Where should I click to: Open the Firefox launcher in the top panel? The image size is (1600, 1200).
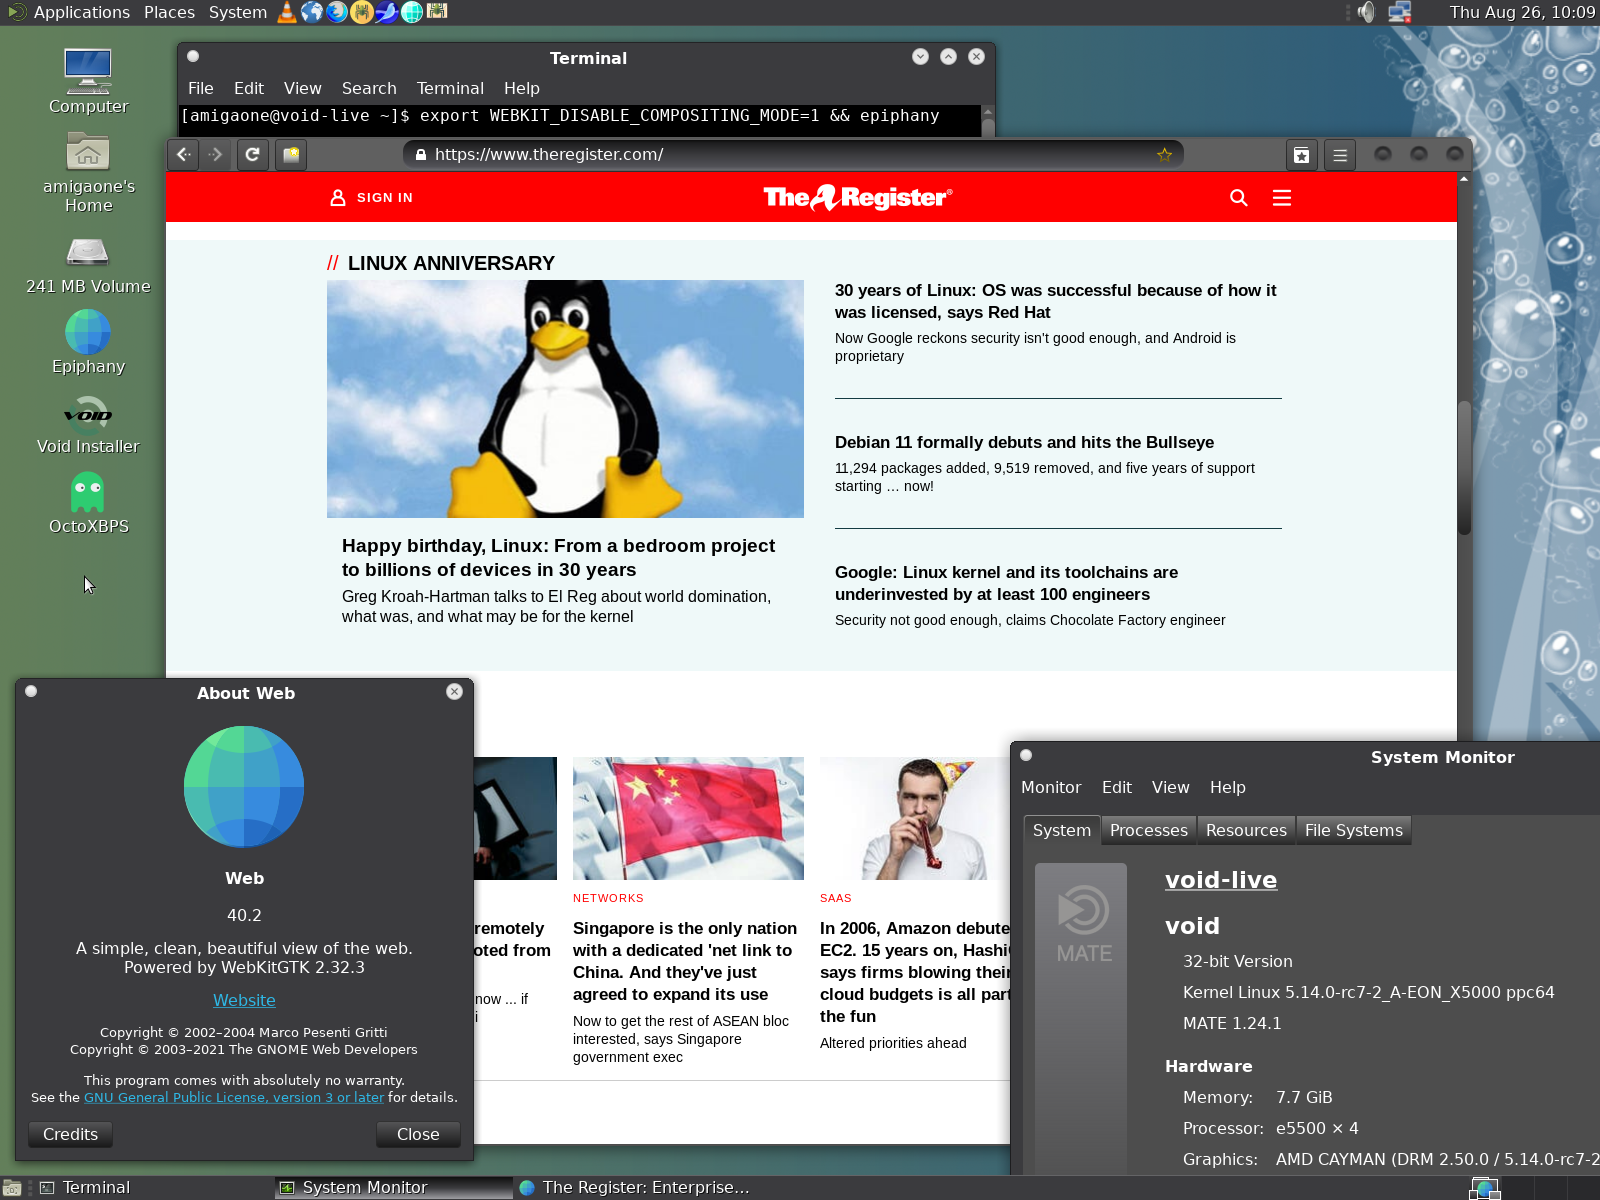(337, 12)
